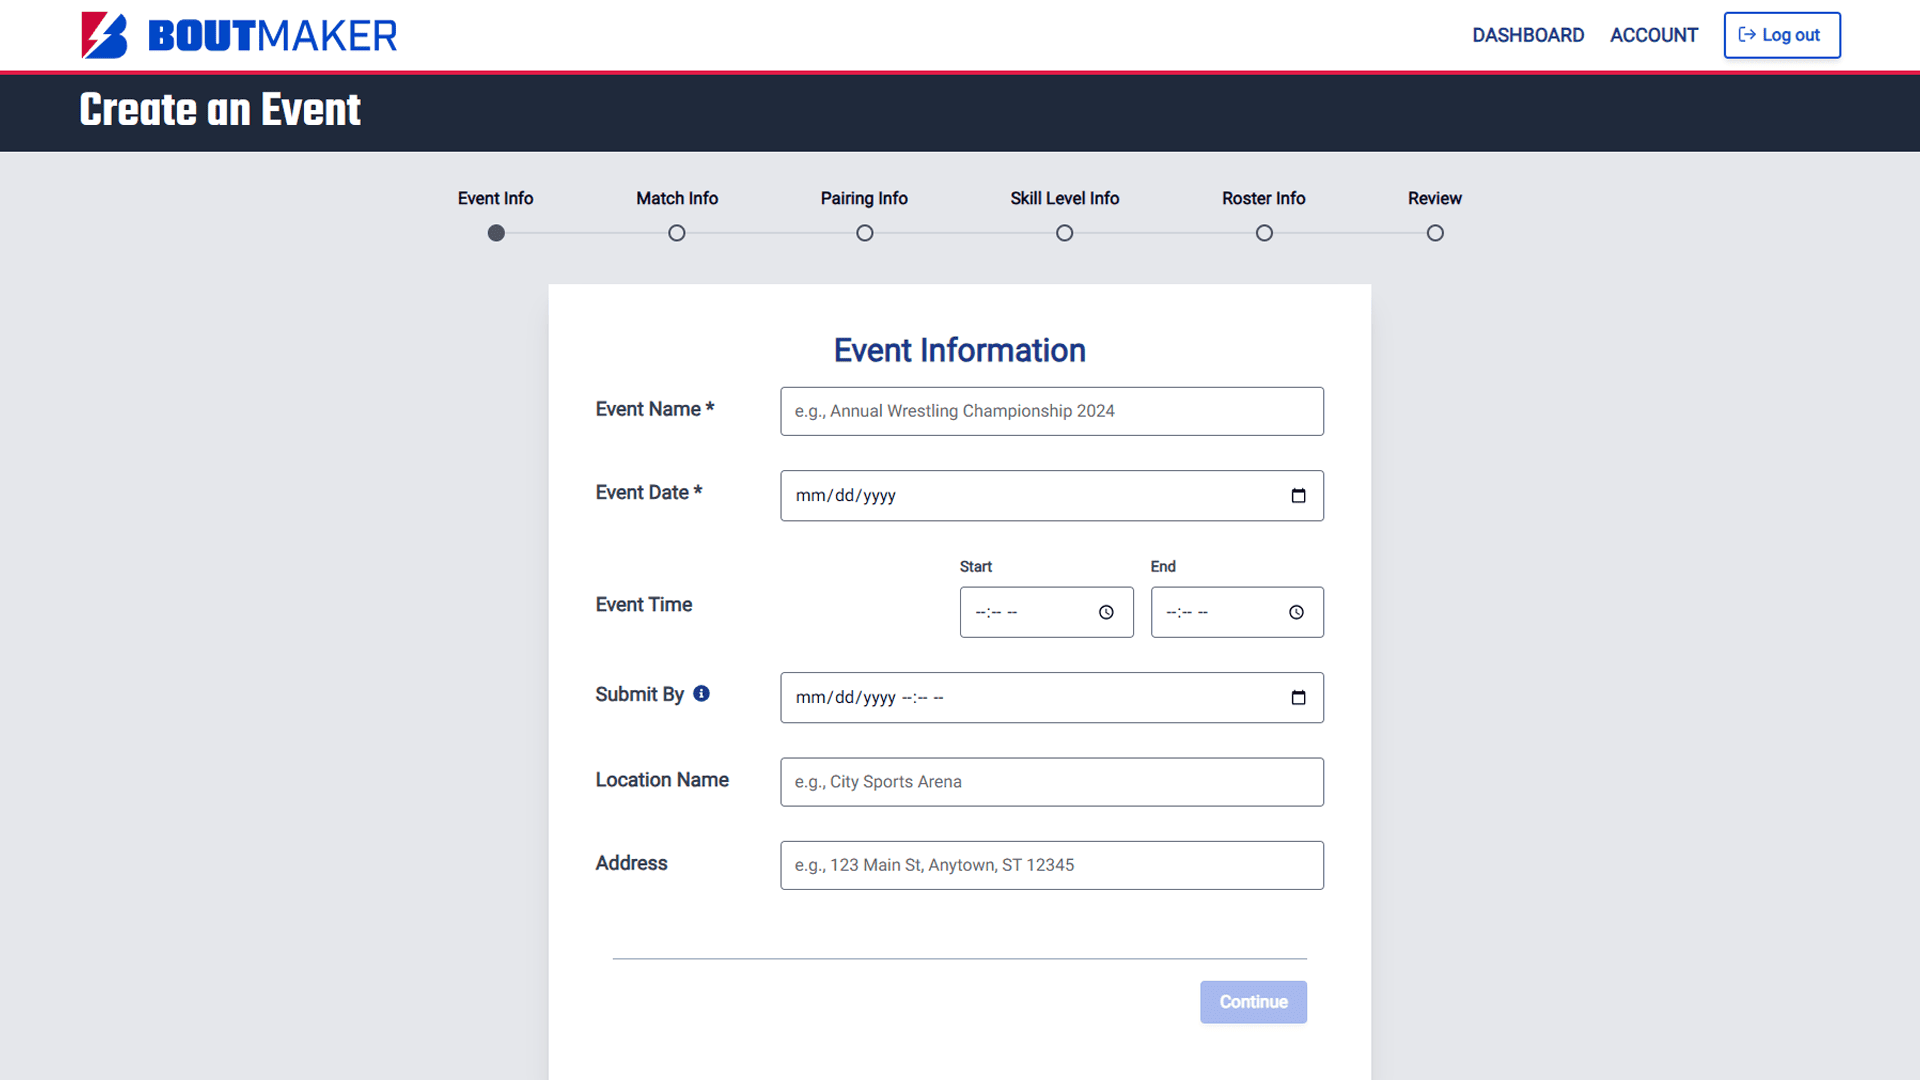The image size is (1920, 1080).
Task: Open the ACCOUNT navigation link
Action: click(1654, 35)
